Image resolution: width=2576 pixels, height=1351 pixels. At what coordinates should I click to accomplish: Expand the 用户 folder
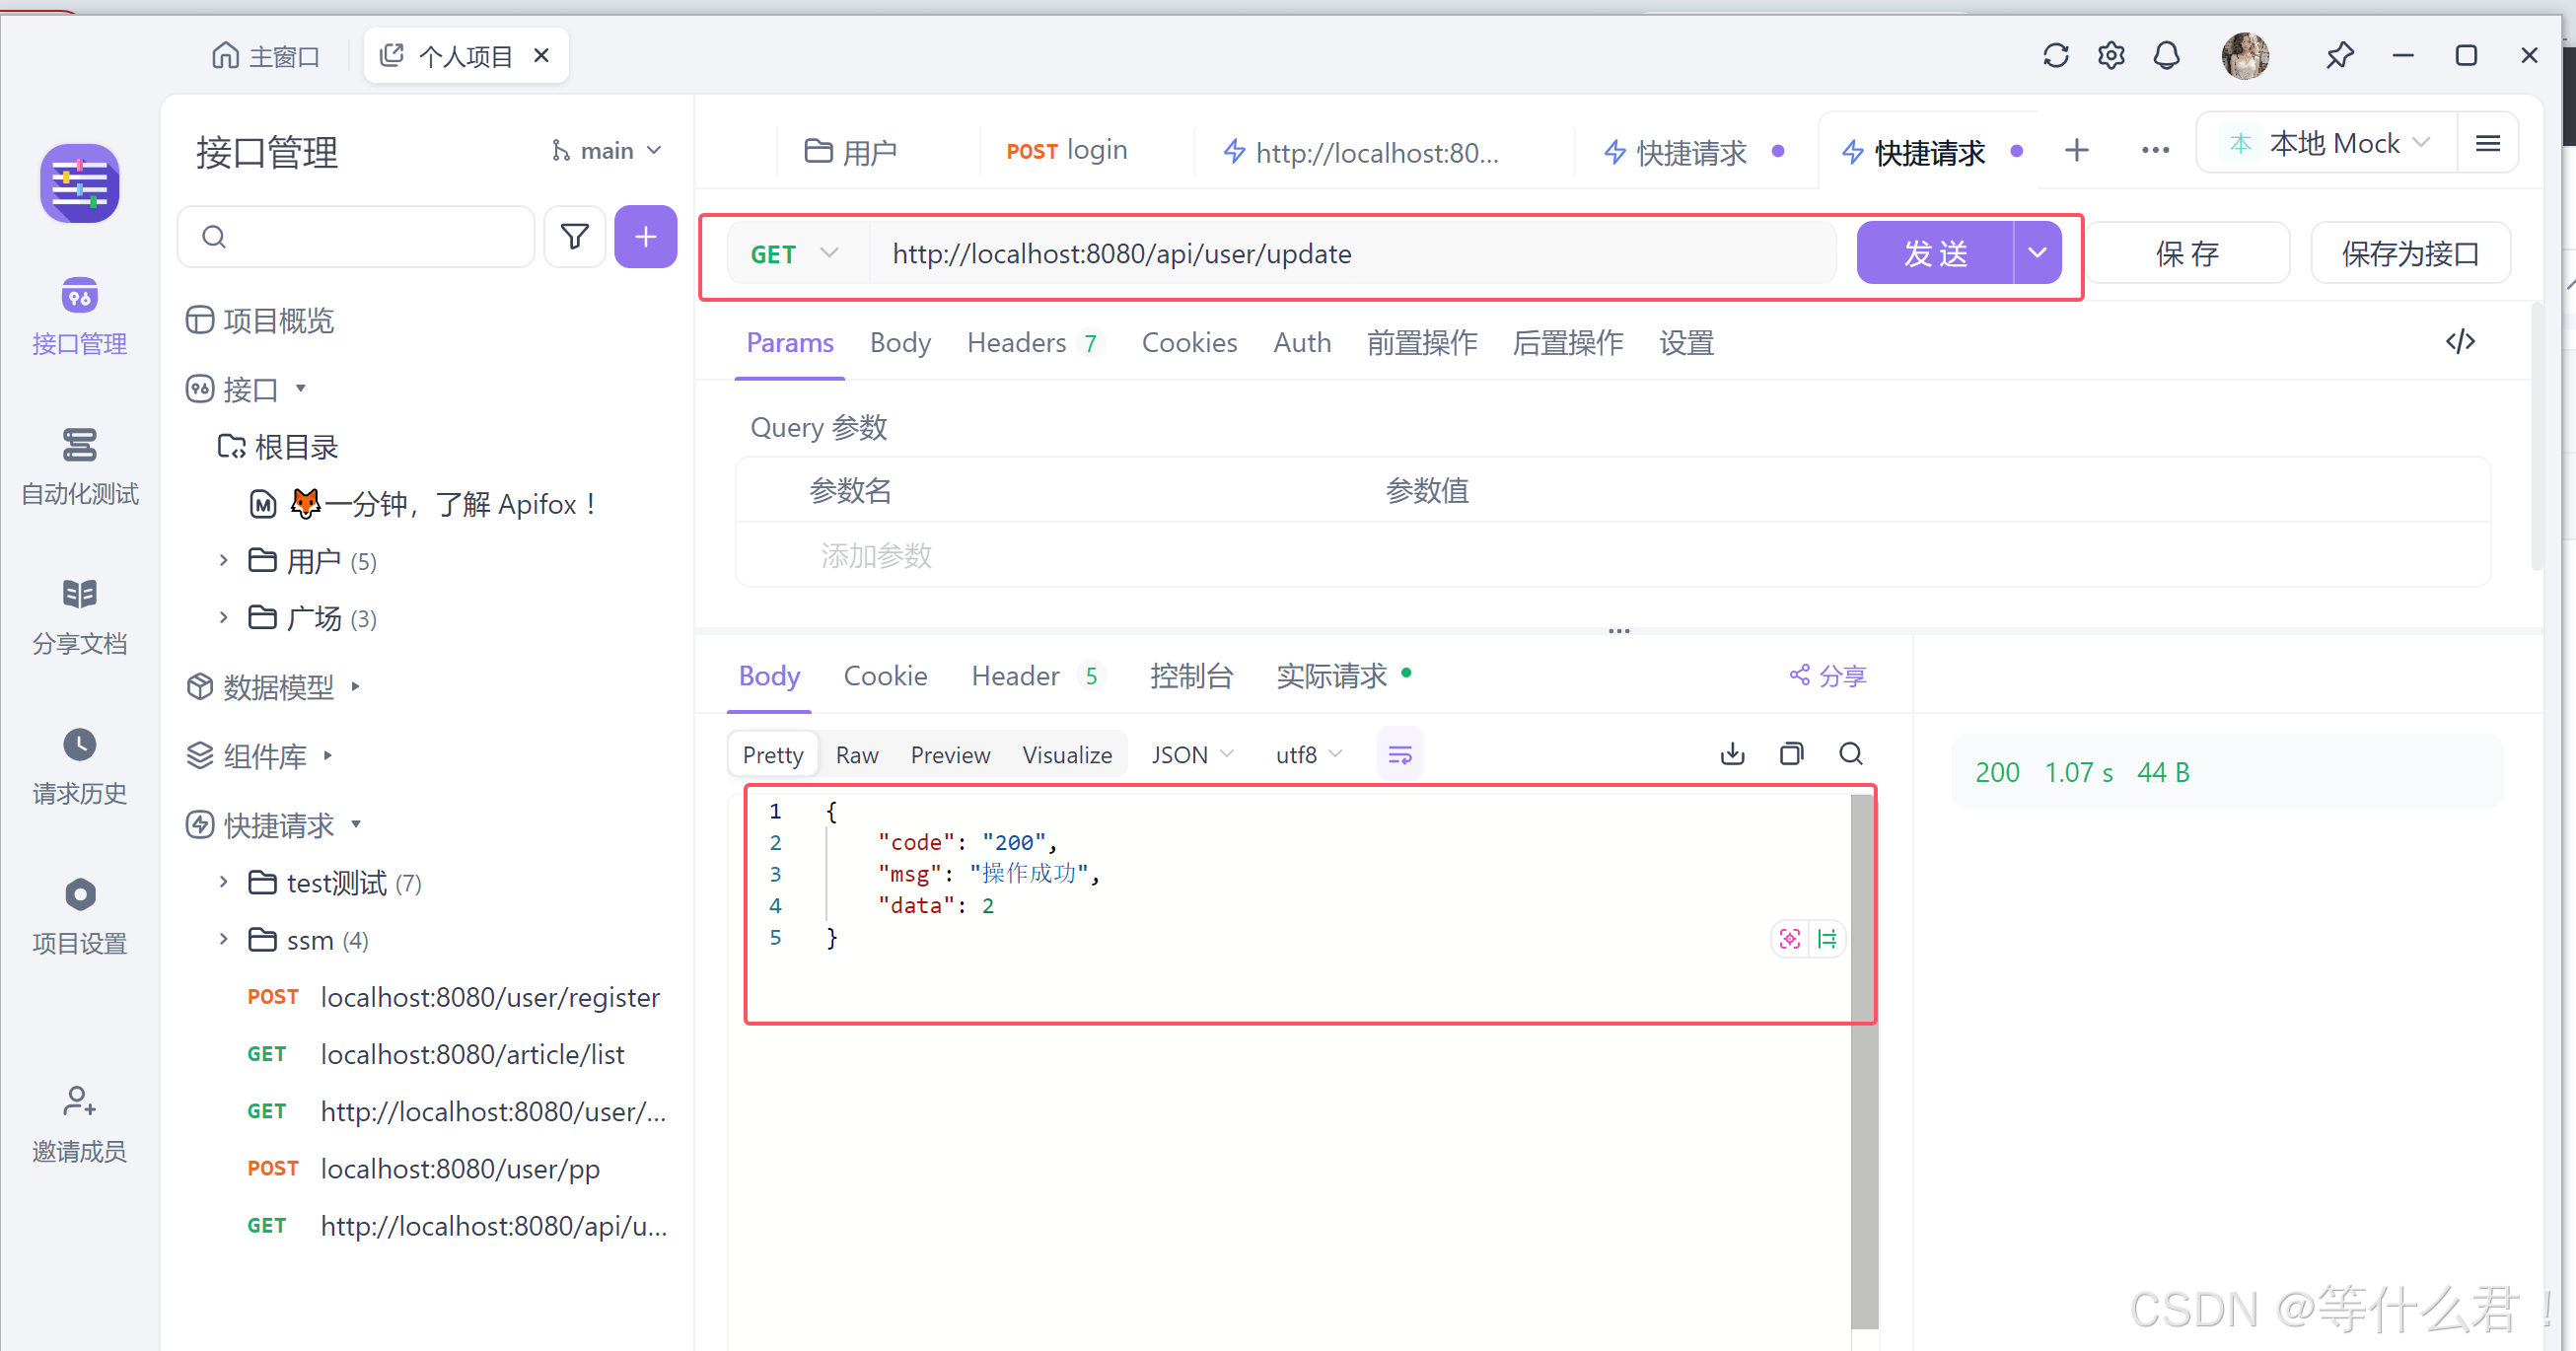click(x=224, y=560)
